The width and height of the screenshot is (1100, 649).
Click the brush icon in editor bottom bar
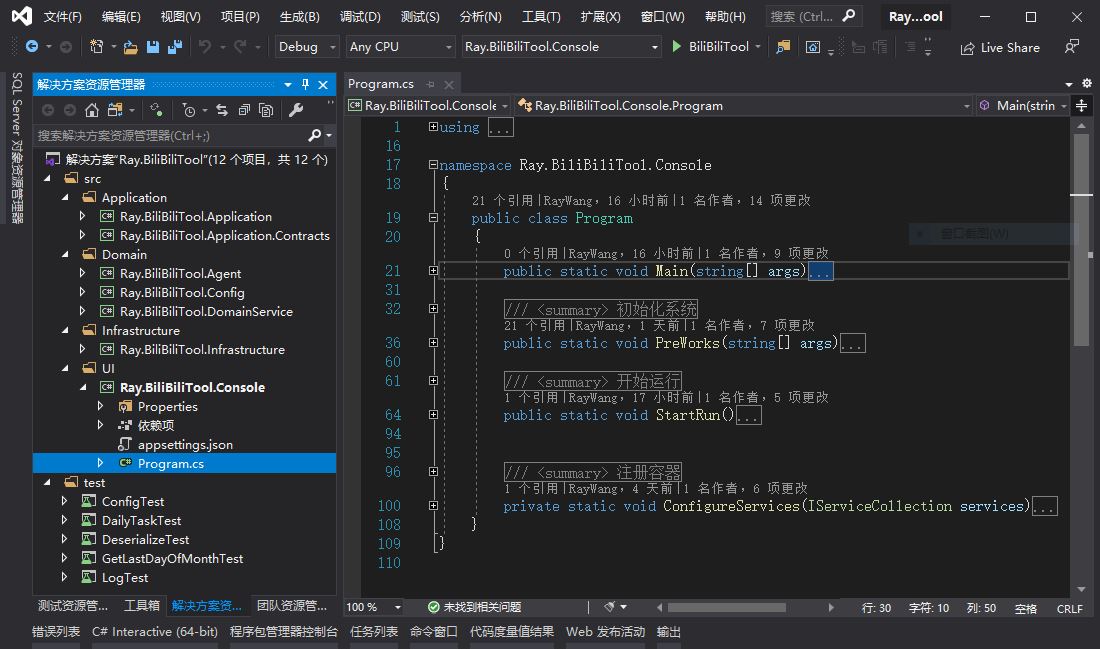pos(609,607)
